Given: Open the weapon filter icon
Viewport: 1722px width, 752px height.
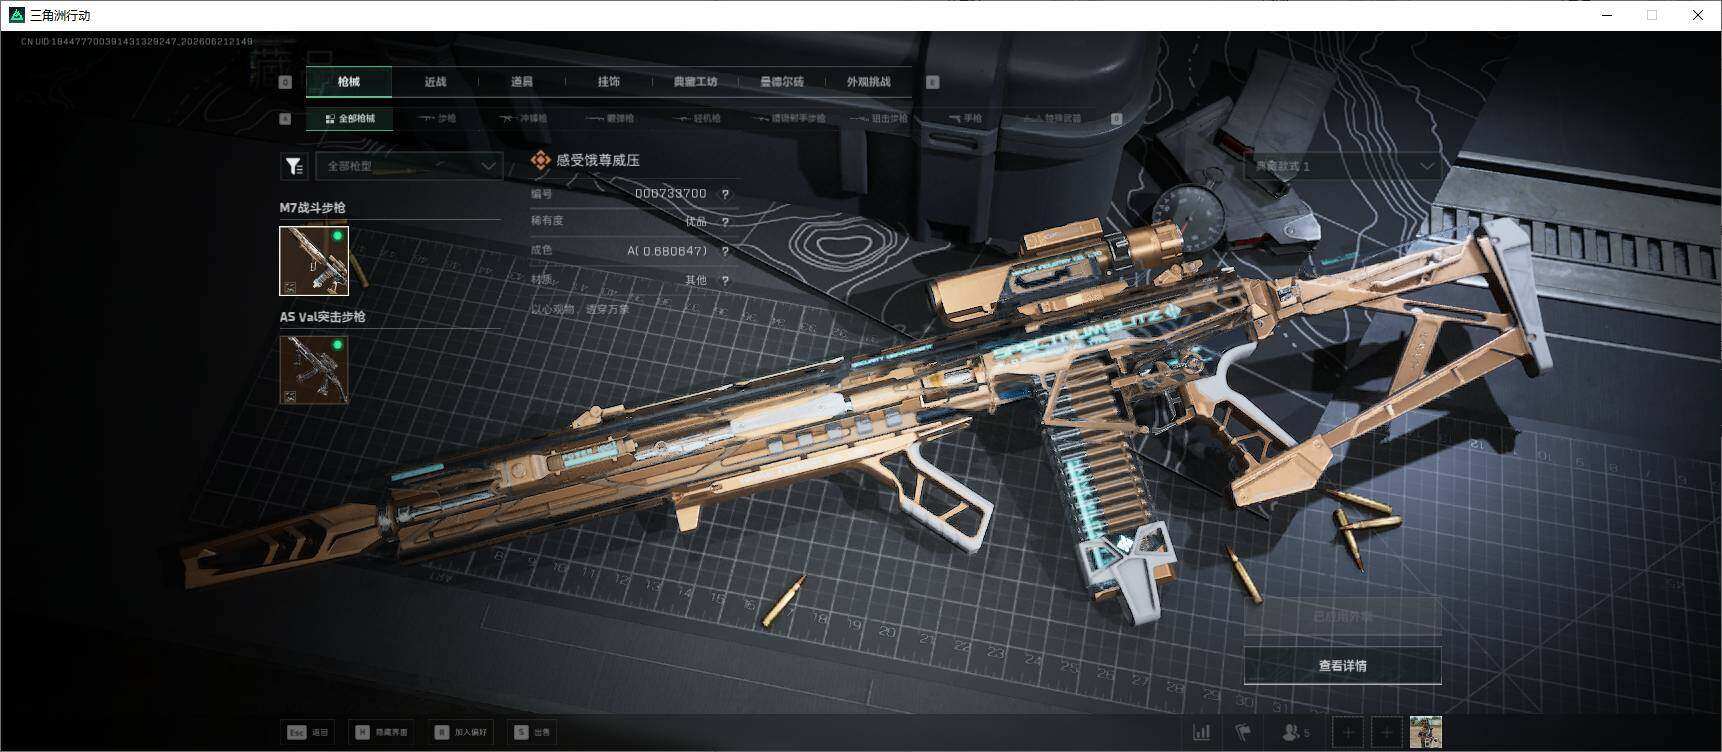Looking at the screenshot, I should point(294,166).
